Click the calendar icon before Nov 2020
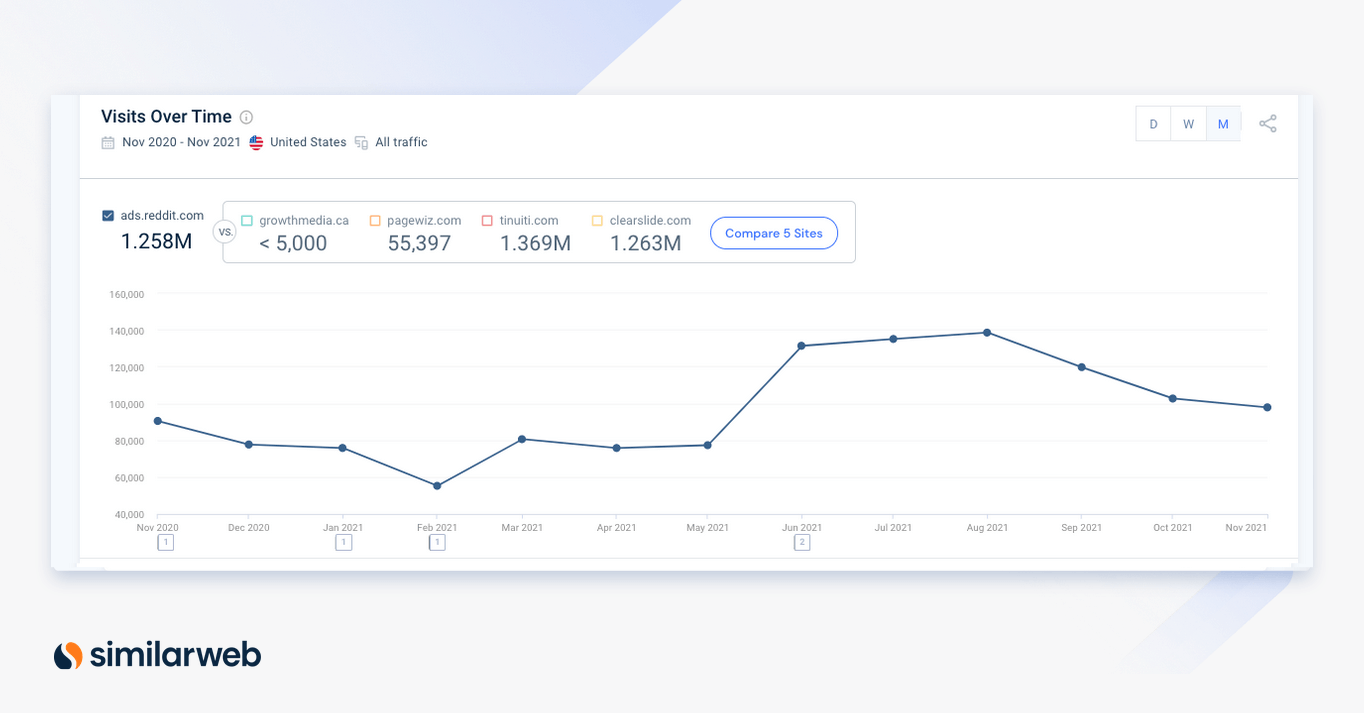Image resolution: width=1364 pixels, height=713 pixels. click(x=108, y=143)
